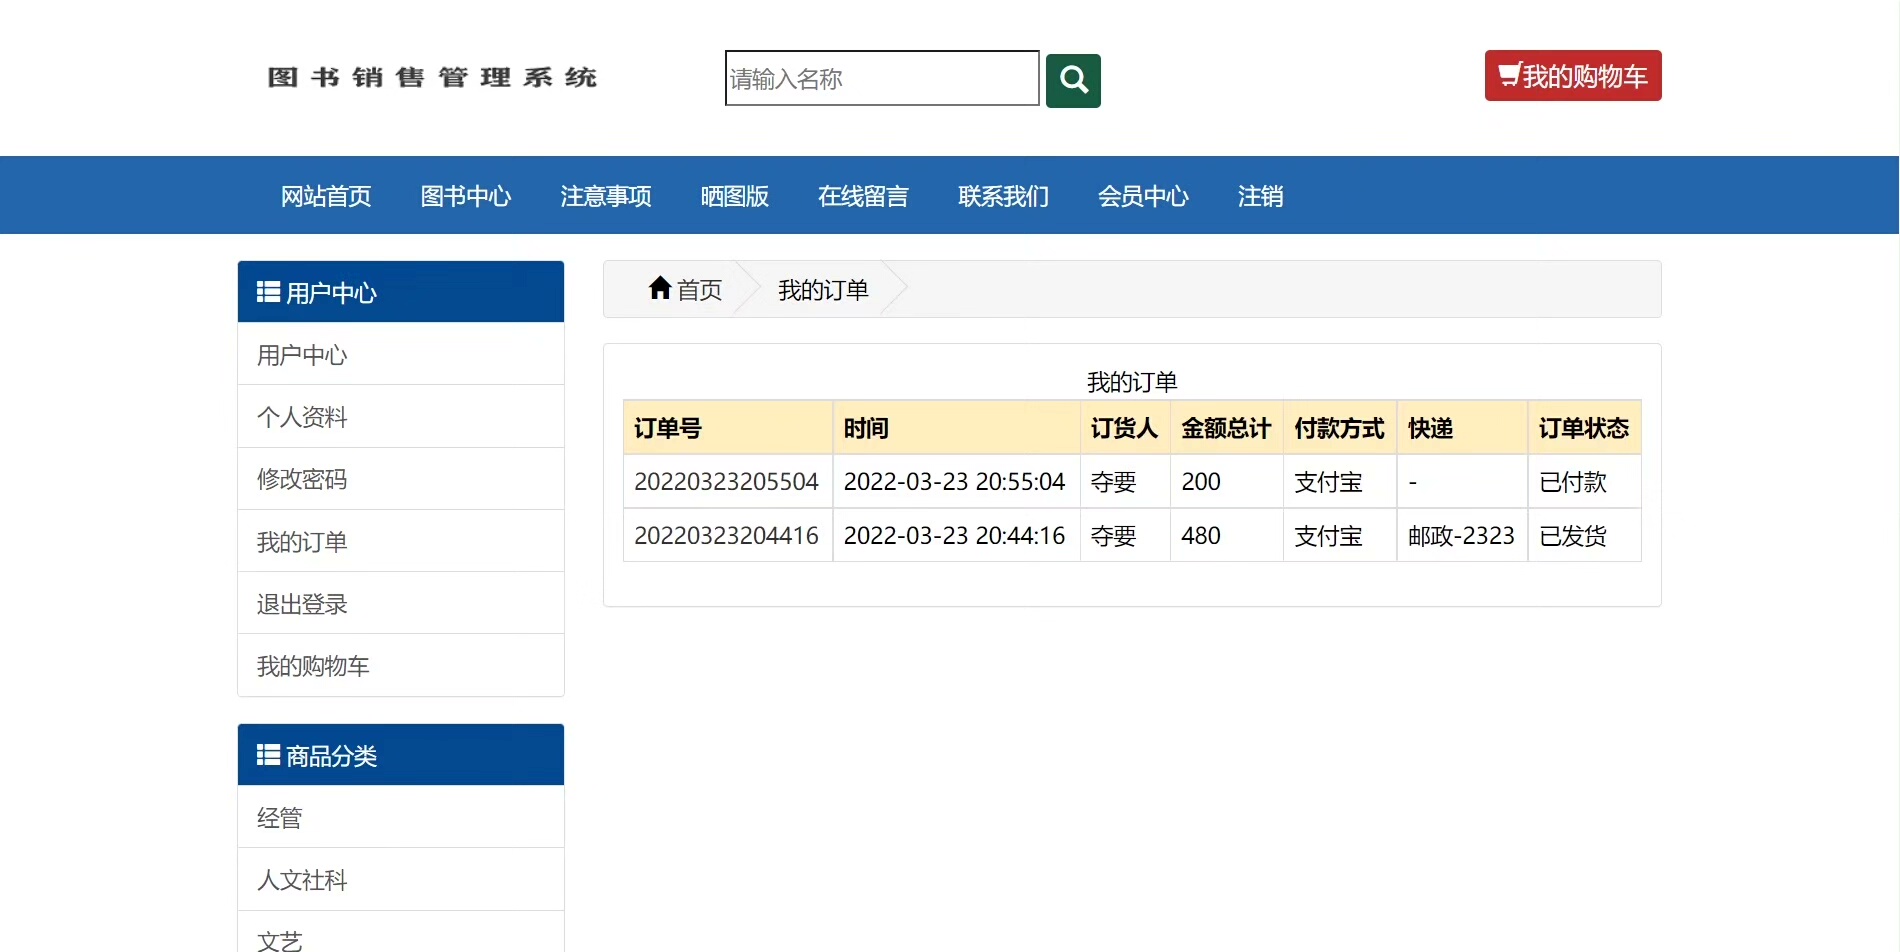Type in the 请输入名称 search field
This screenshot has width=1900, height=952.
coord(881,78)
